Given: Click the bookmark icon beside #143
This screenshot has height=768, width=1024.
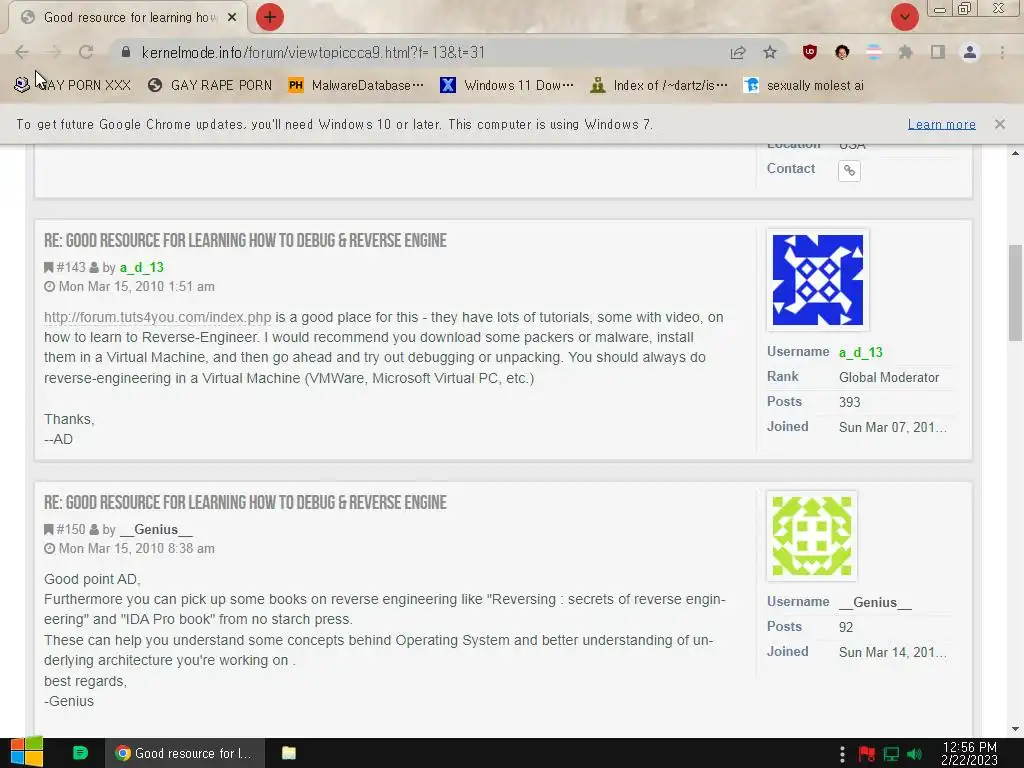Looking at the screenshot, I should (48, 267).
